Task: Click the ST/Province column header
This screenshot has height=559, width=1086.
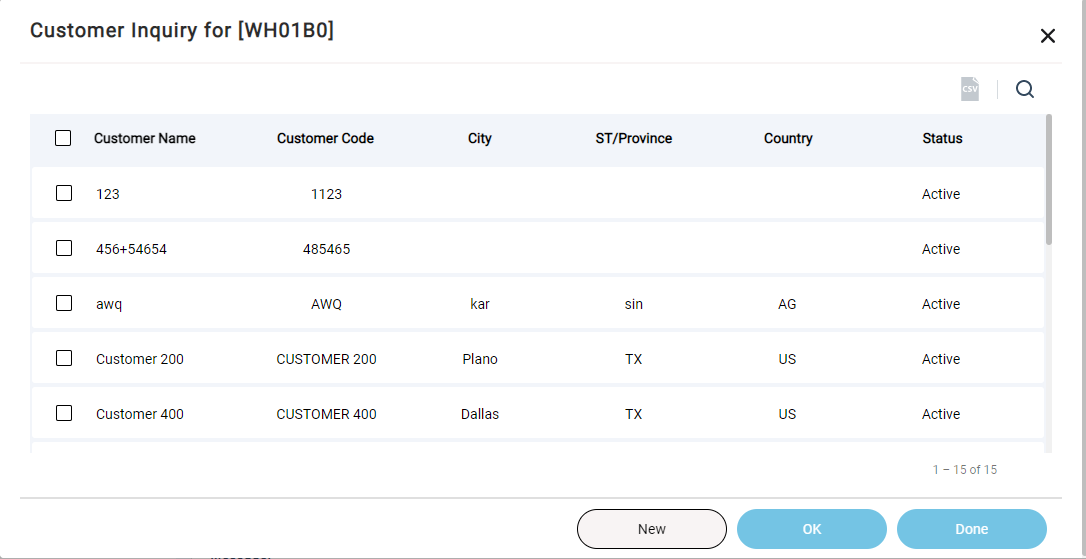Action: (633, 139)
